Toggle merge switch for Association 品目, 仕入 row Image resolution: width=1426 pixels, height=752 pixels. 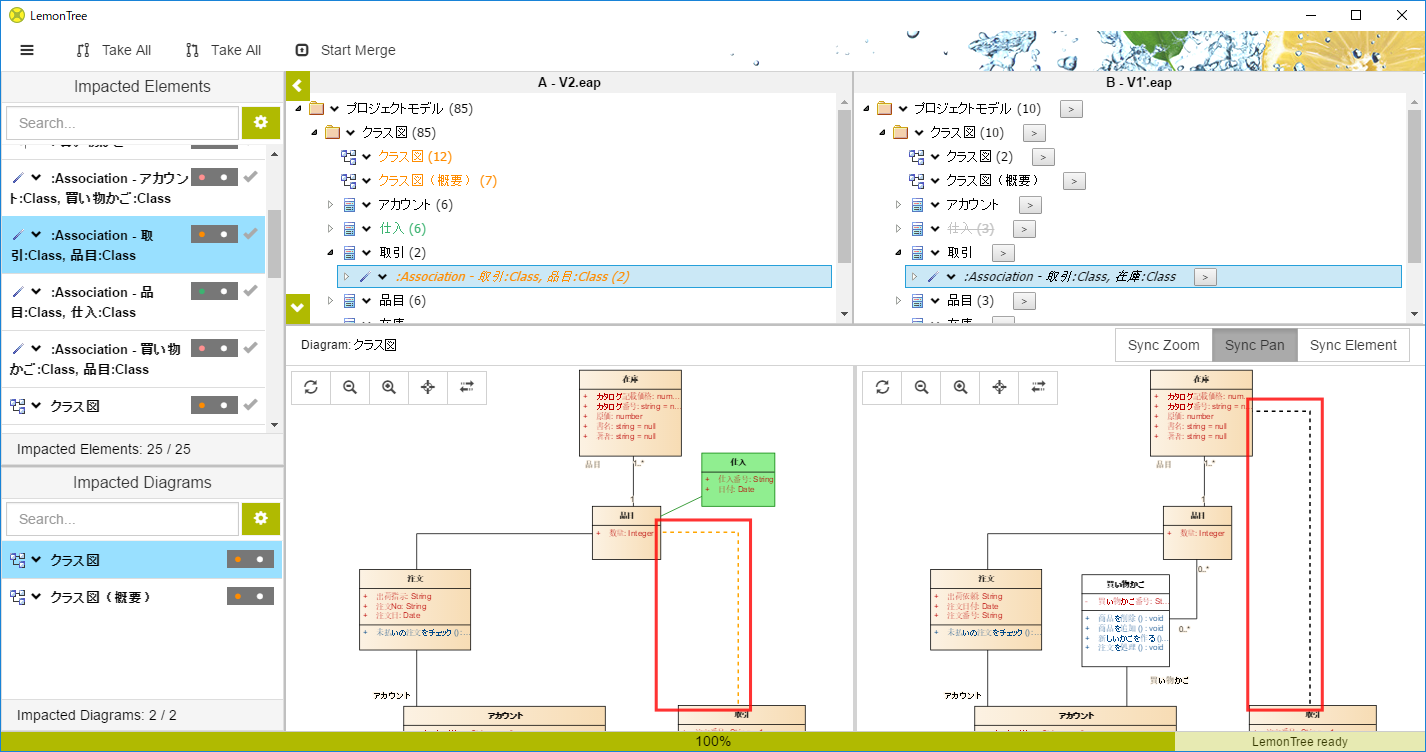coord(214,291)
